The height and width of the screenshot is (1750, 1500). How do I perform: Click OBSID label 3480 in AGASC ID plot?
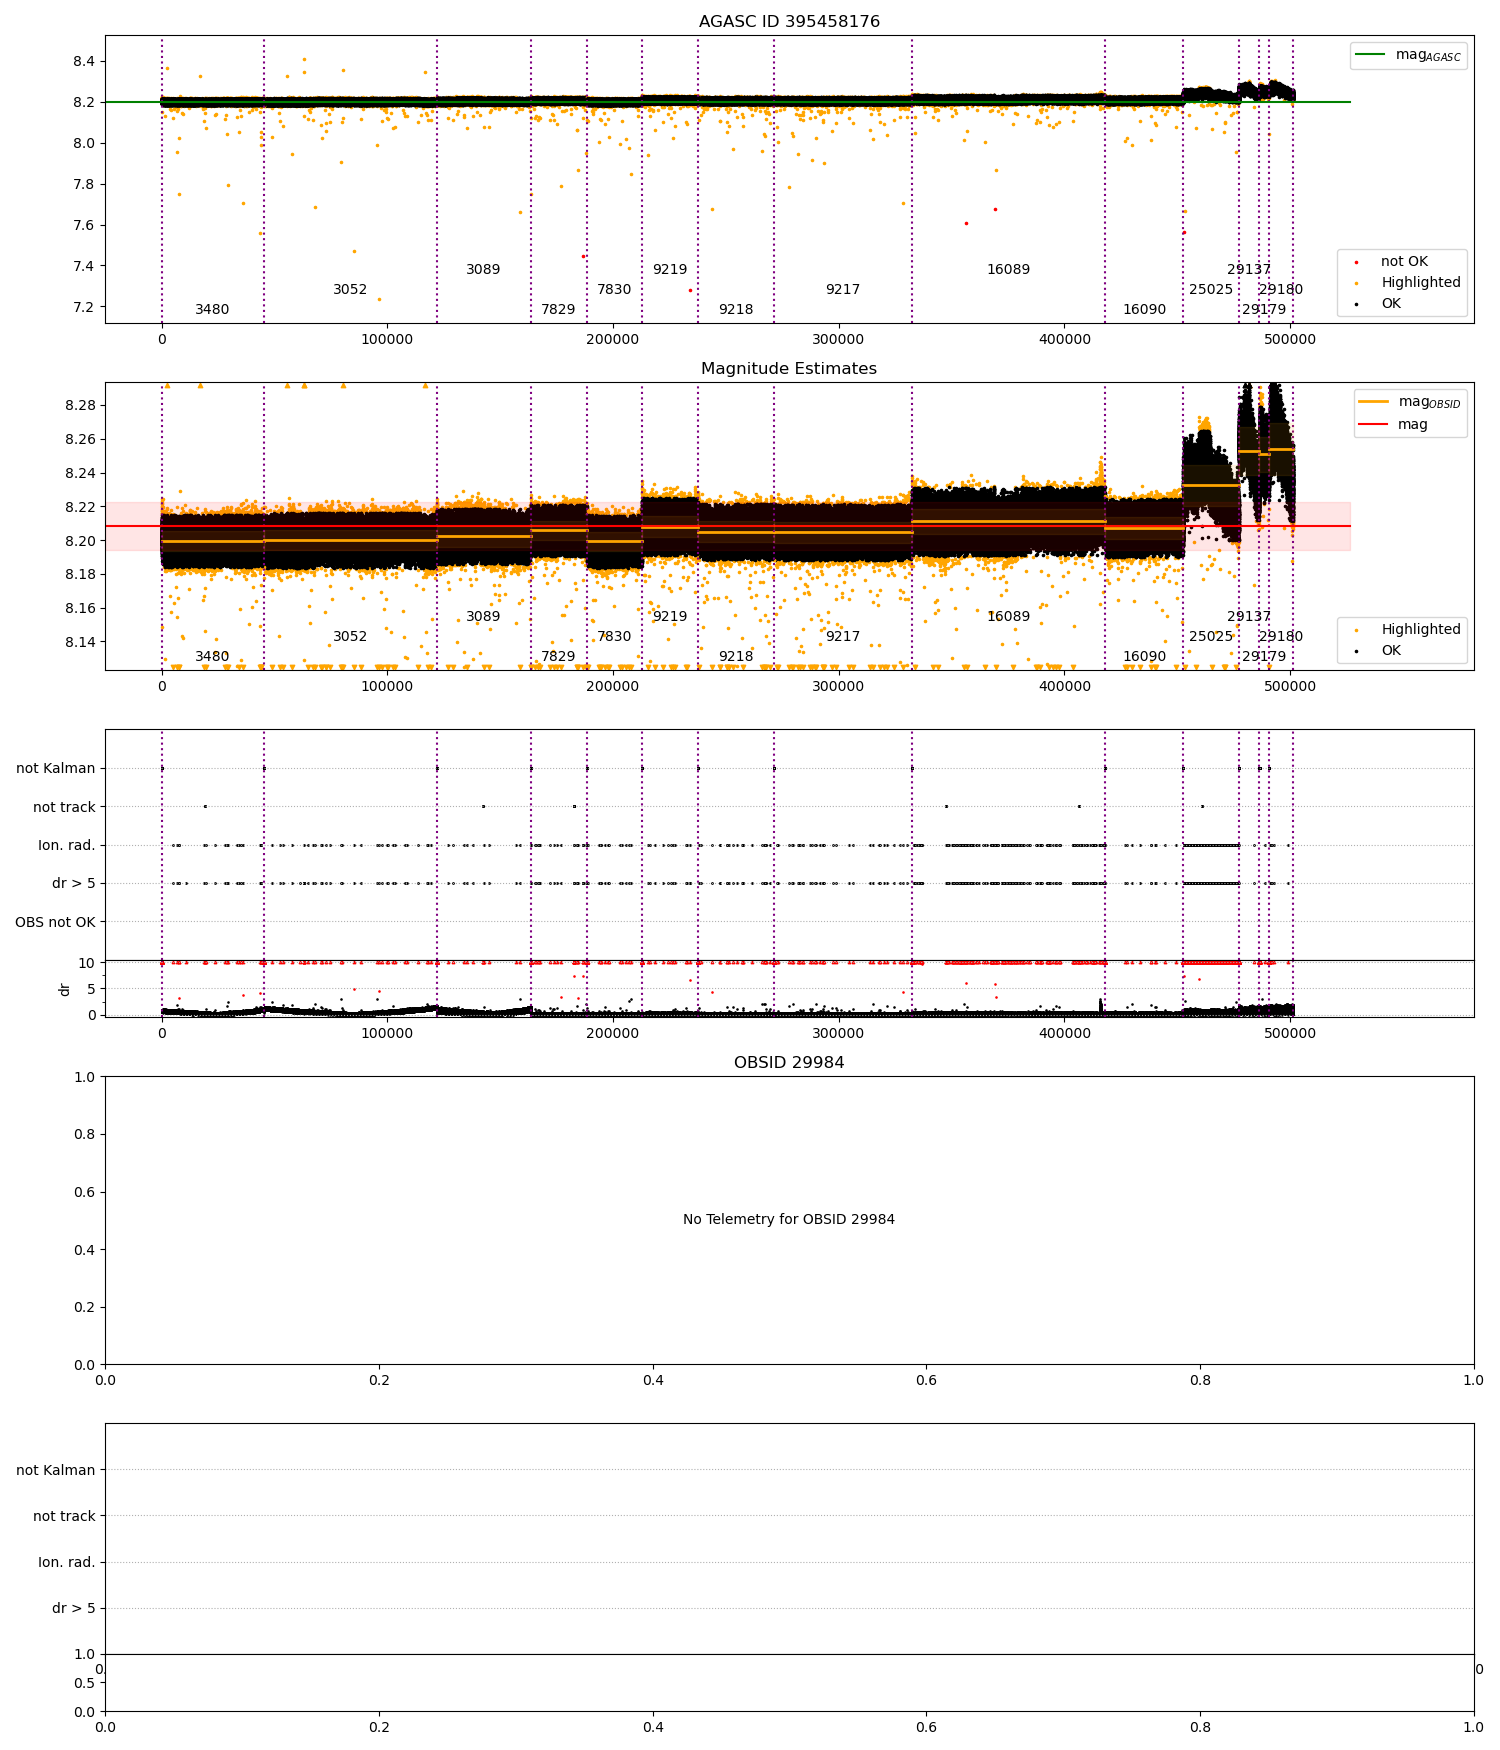click(212, 310)
